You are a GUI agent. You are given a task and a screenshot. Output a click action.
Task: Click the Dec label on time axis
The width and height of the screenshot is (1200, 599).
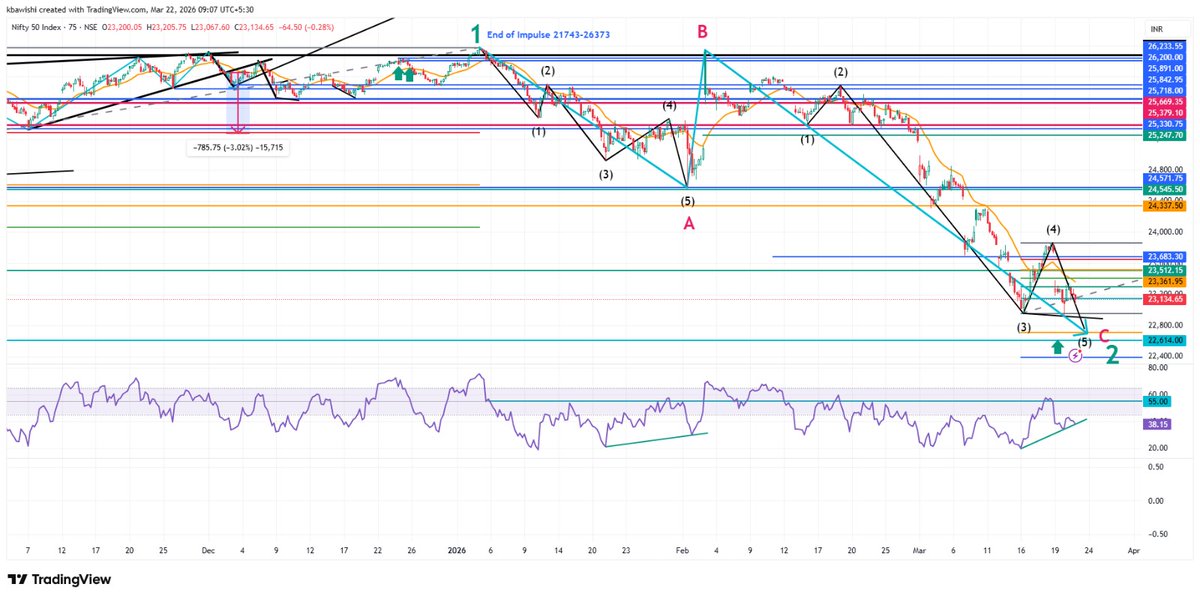[208, 550]
